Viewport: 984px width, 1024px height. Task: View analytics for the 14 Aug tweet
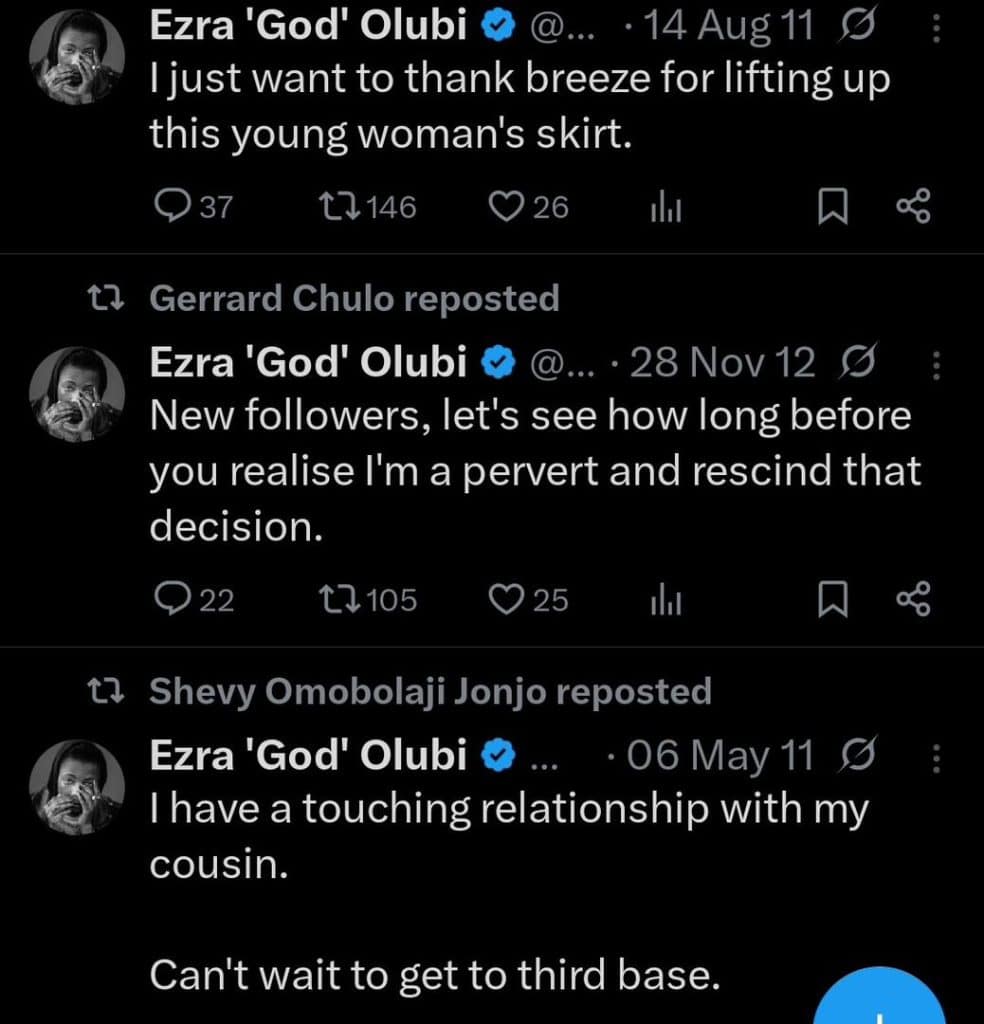(665, 207)
